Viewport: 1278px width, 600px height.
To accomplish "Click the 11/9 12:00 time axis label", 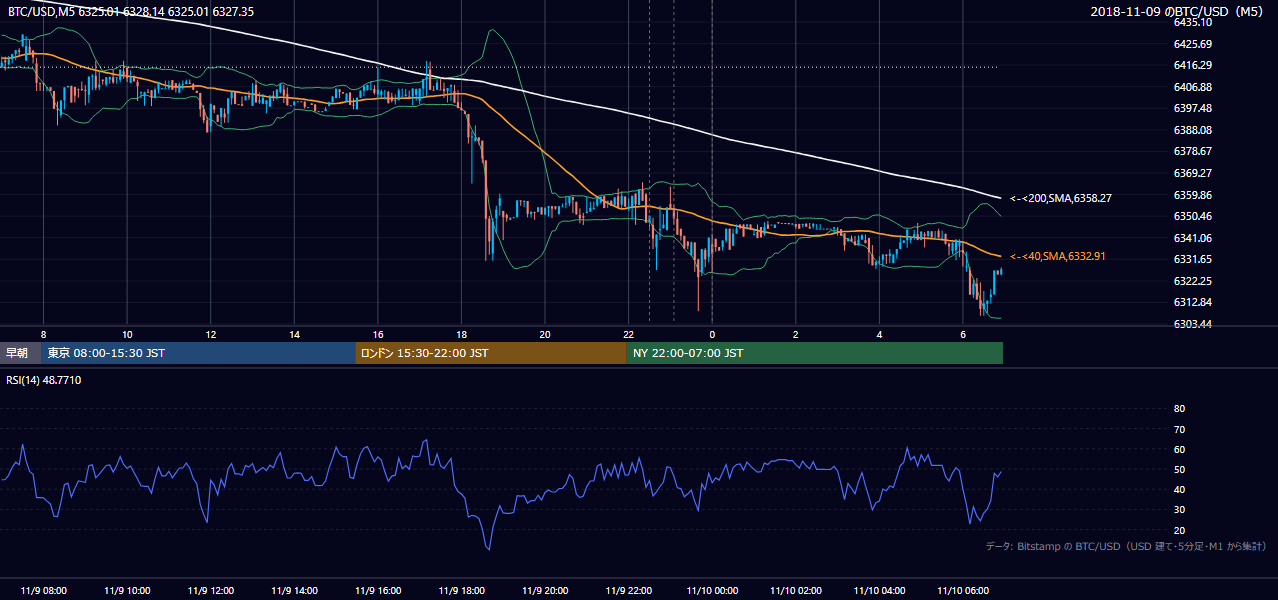I will click(x=210, y=591).
